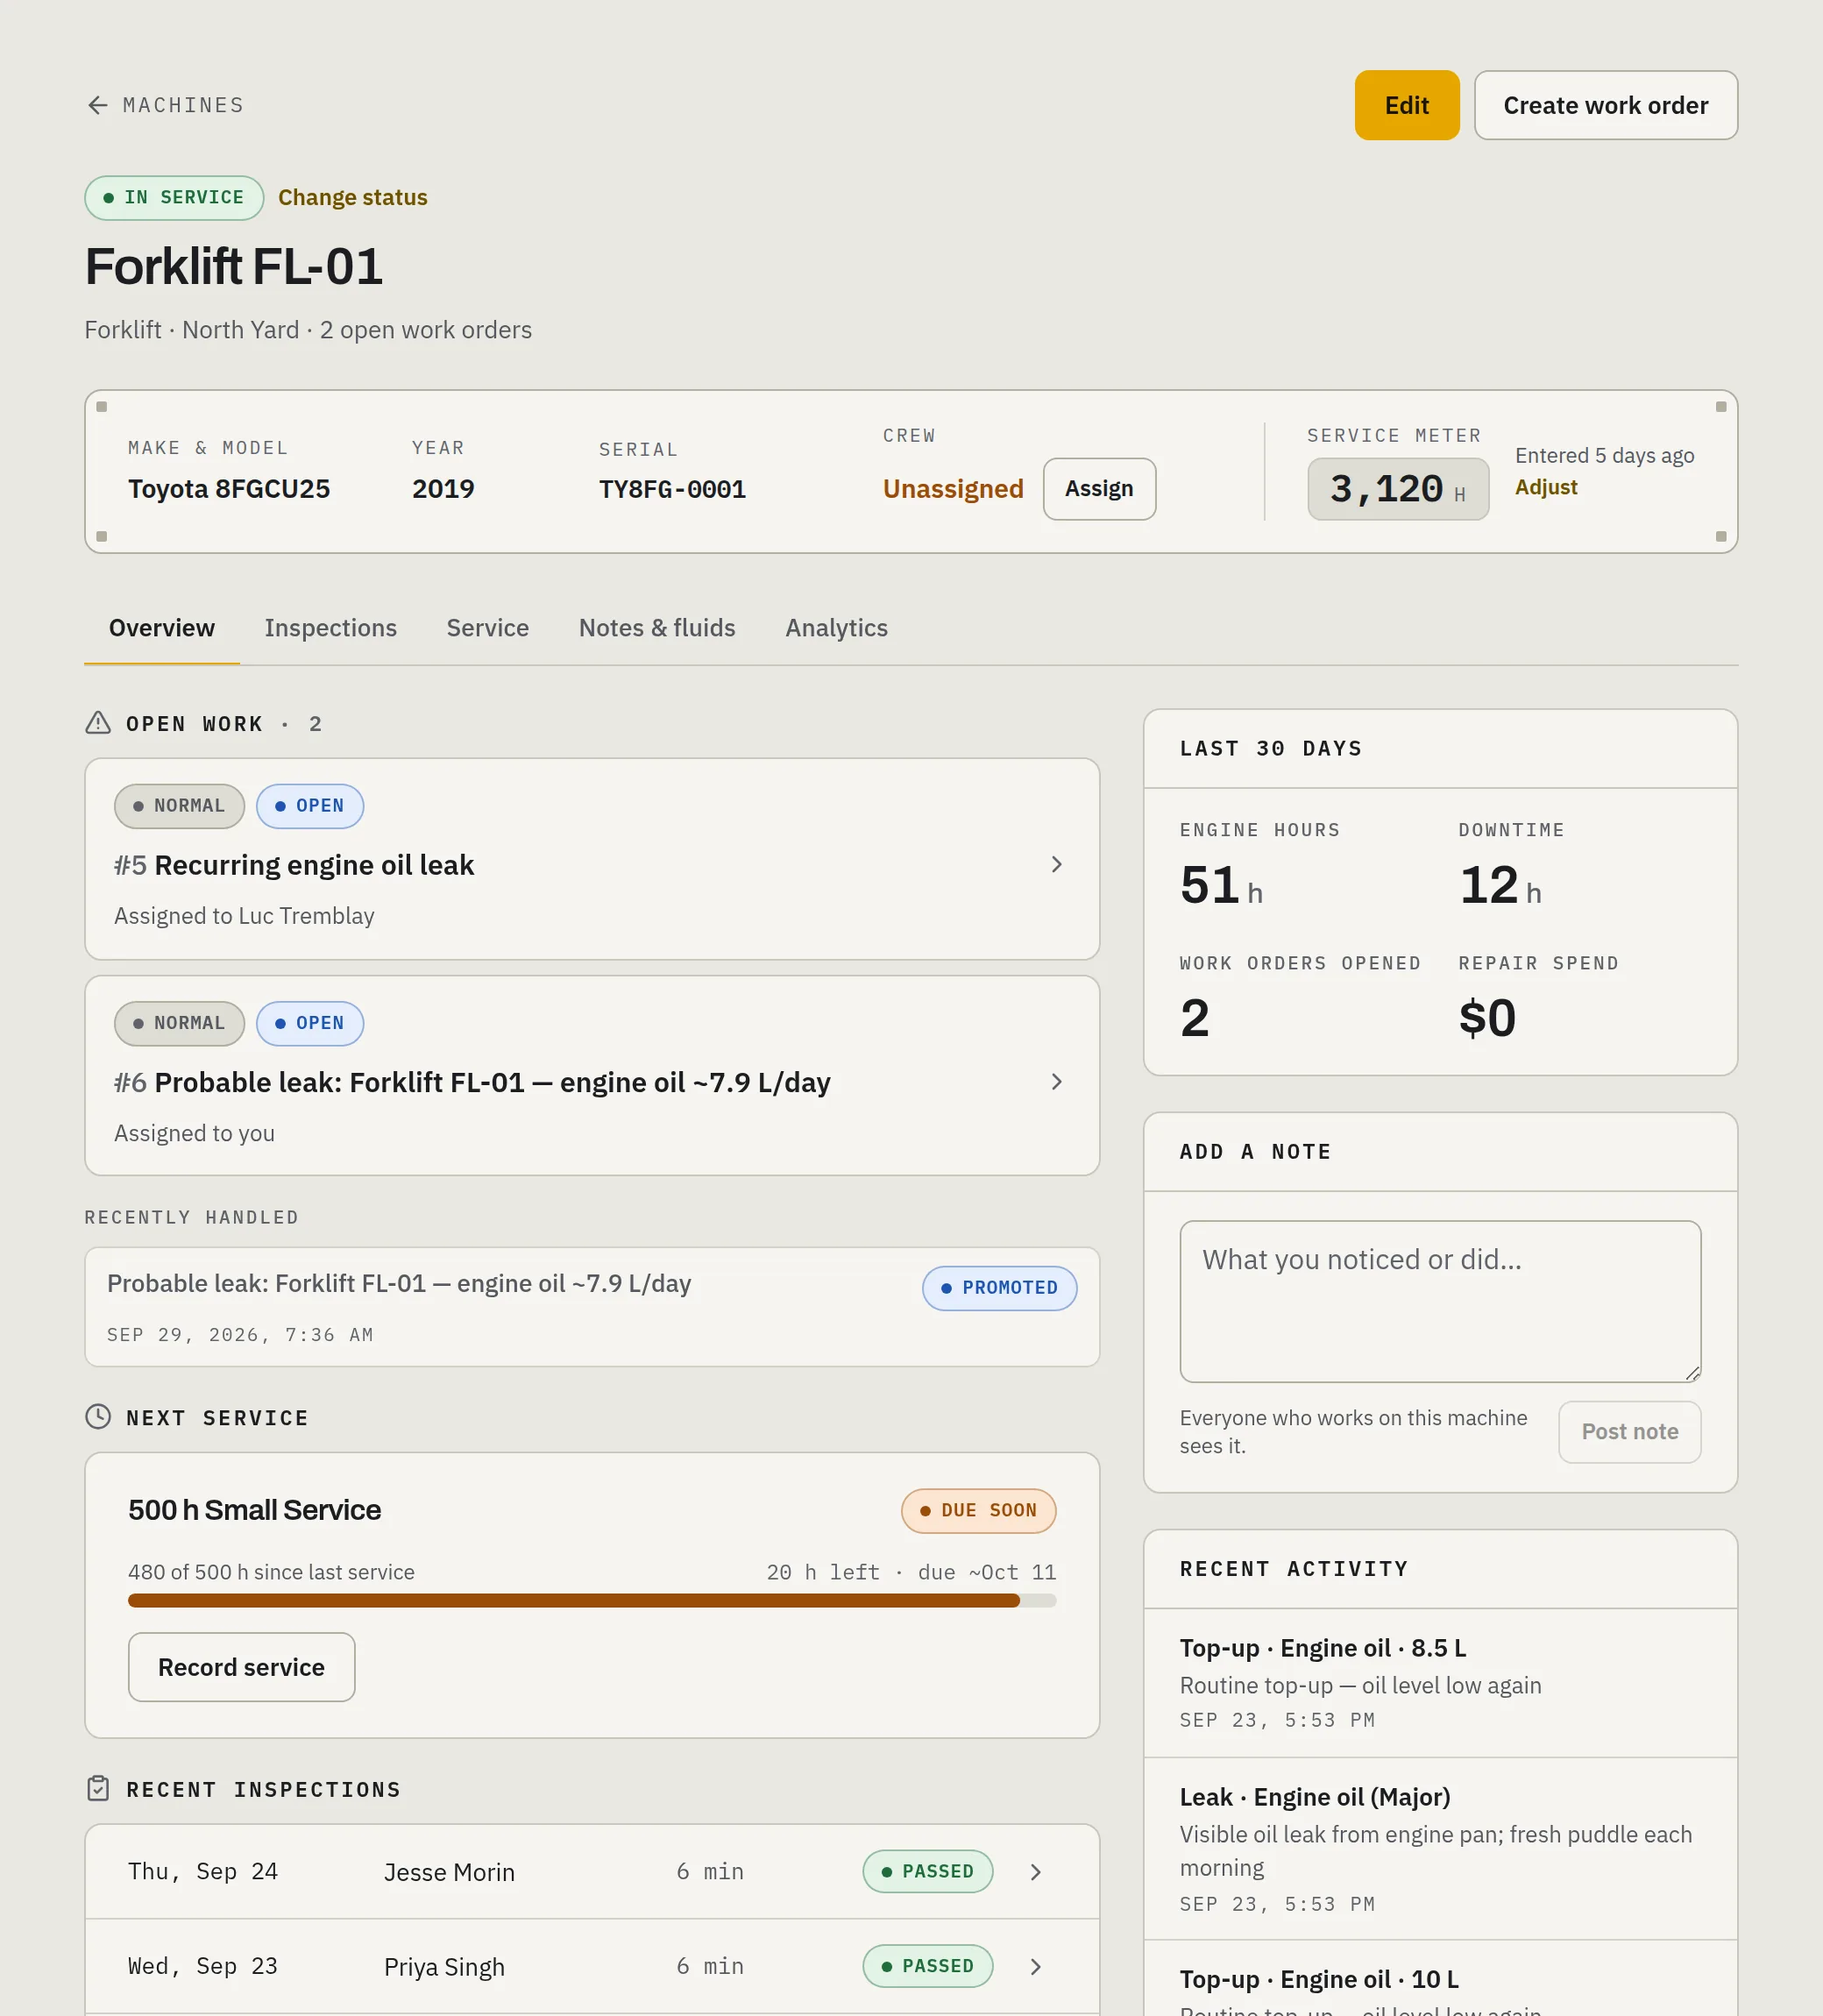Click the Recent Inspections clipboard icon
The height and width of the screenshot is (2016, 1823).
click(98, 1788)
